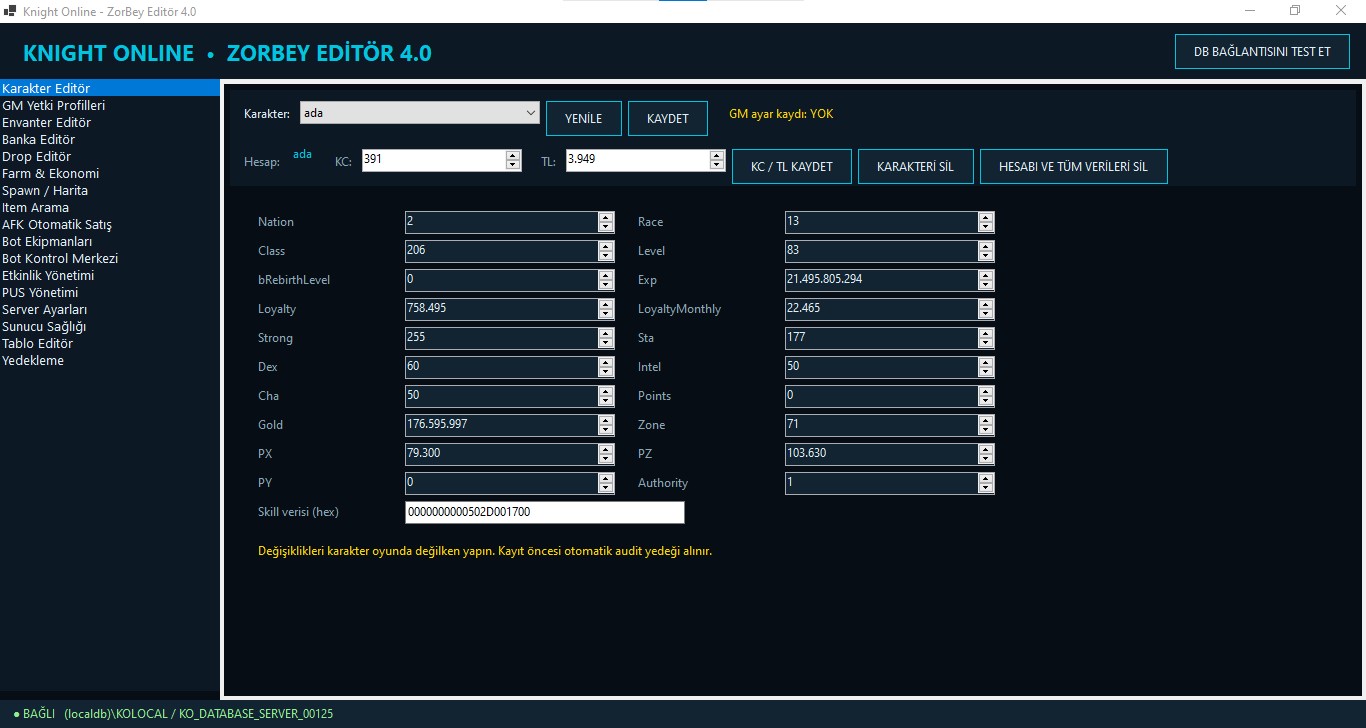Click the bRebirthLevel spinner arrows
The image size is (1366, 728).
pos(606,280)
